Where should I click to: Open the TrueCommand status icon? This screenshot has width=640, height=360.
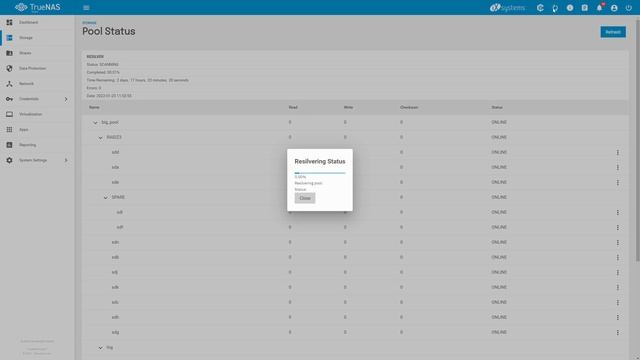(x=540, y=8)
